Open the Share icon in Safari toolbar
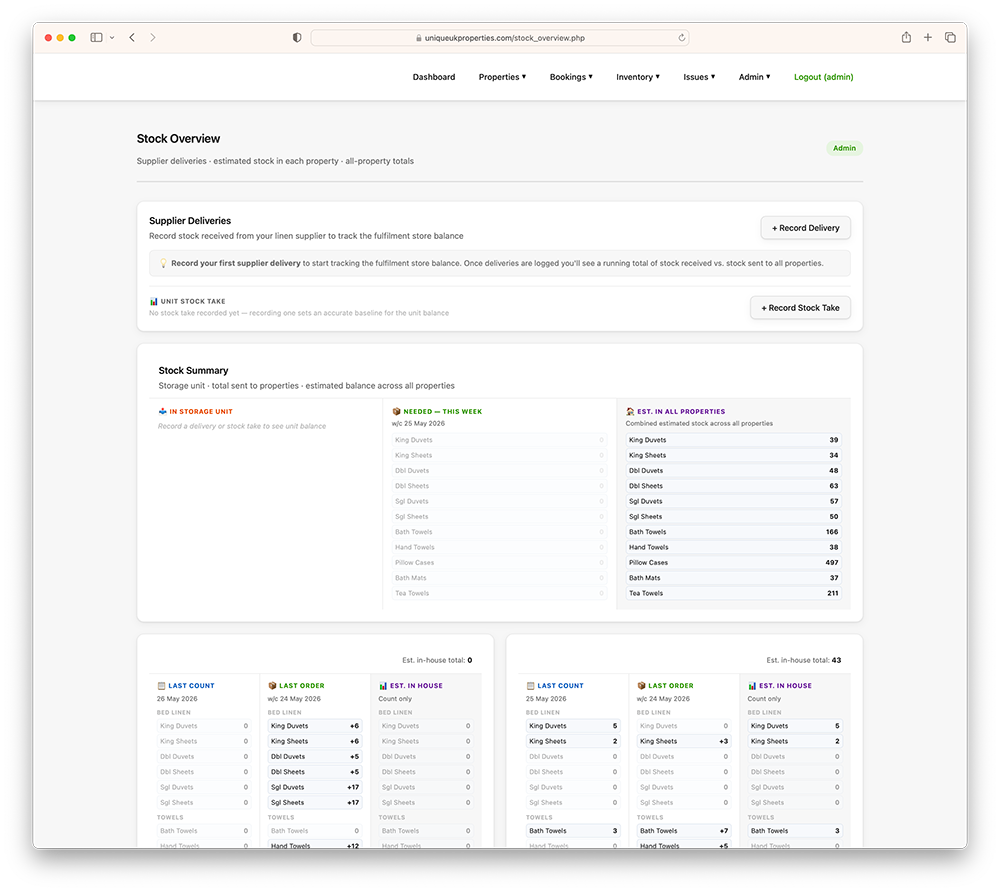 point(906,37)
